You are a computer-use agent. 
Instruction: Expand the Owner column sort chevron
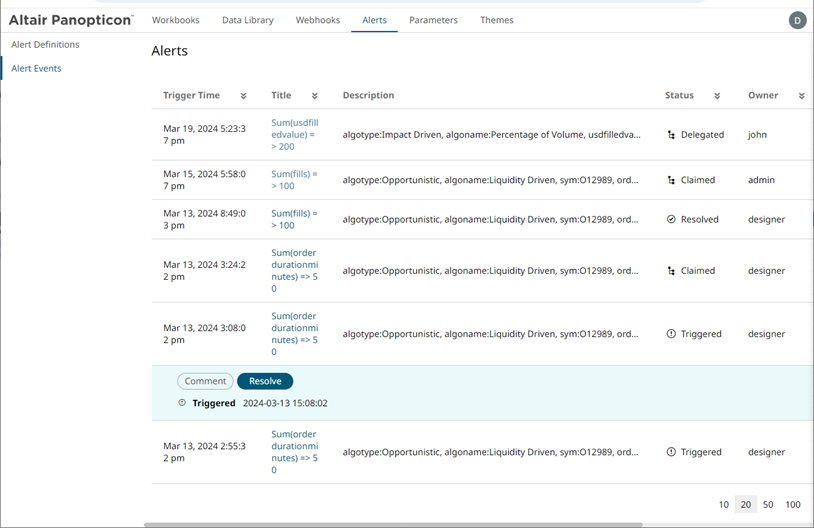tap(801, 96)
